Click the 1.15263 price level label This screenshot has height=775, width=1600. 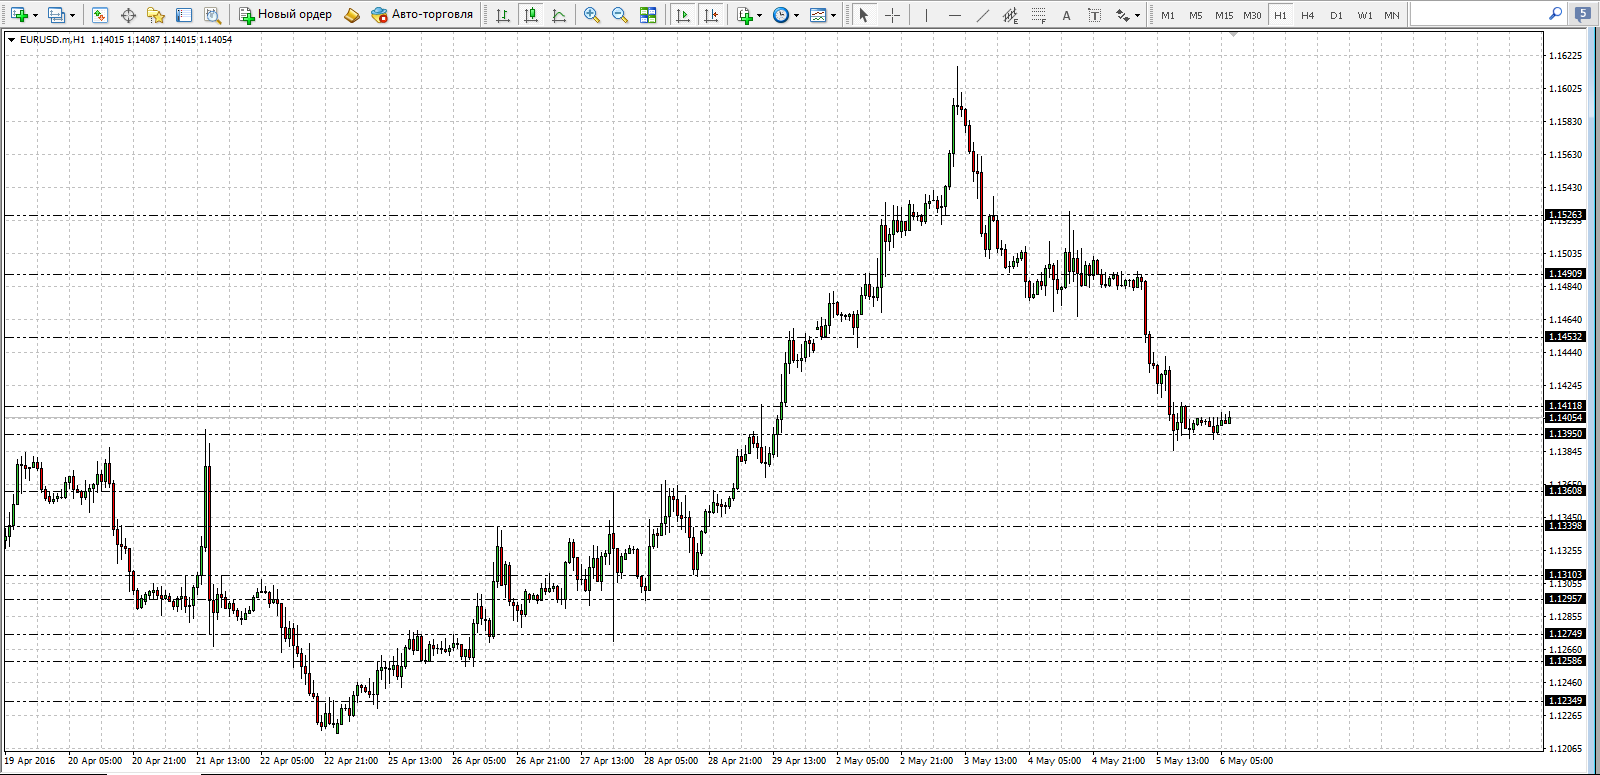tap(1566, 215)
